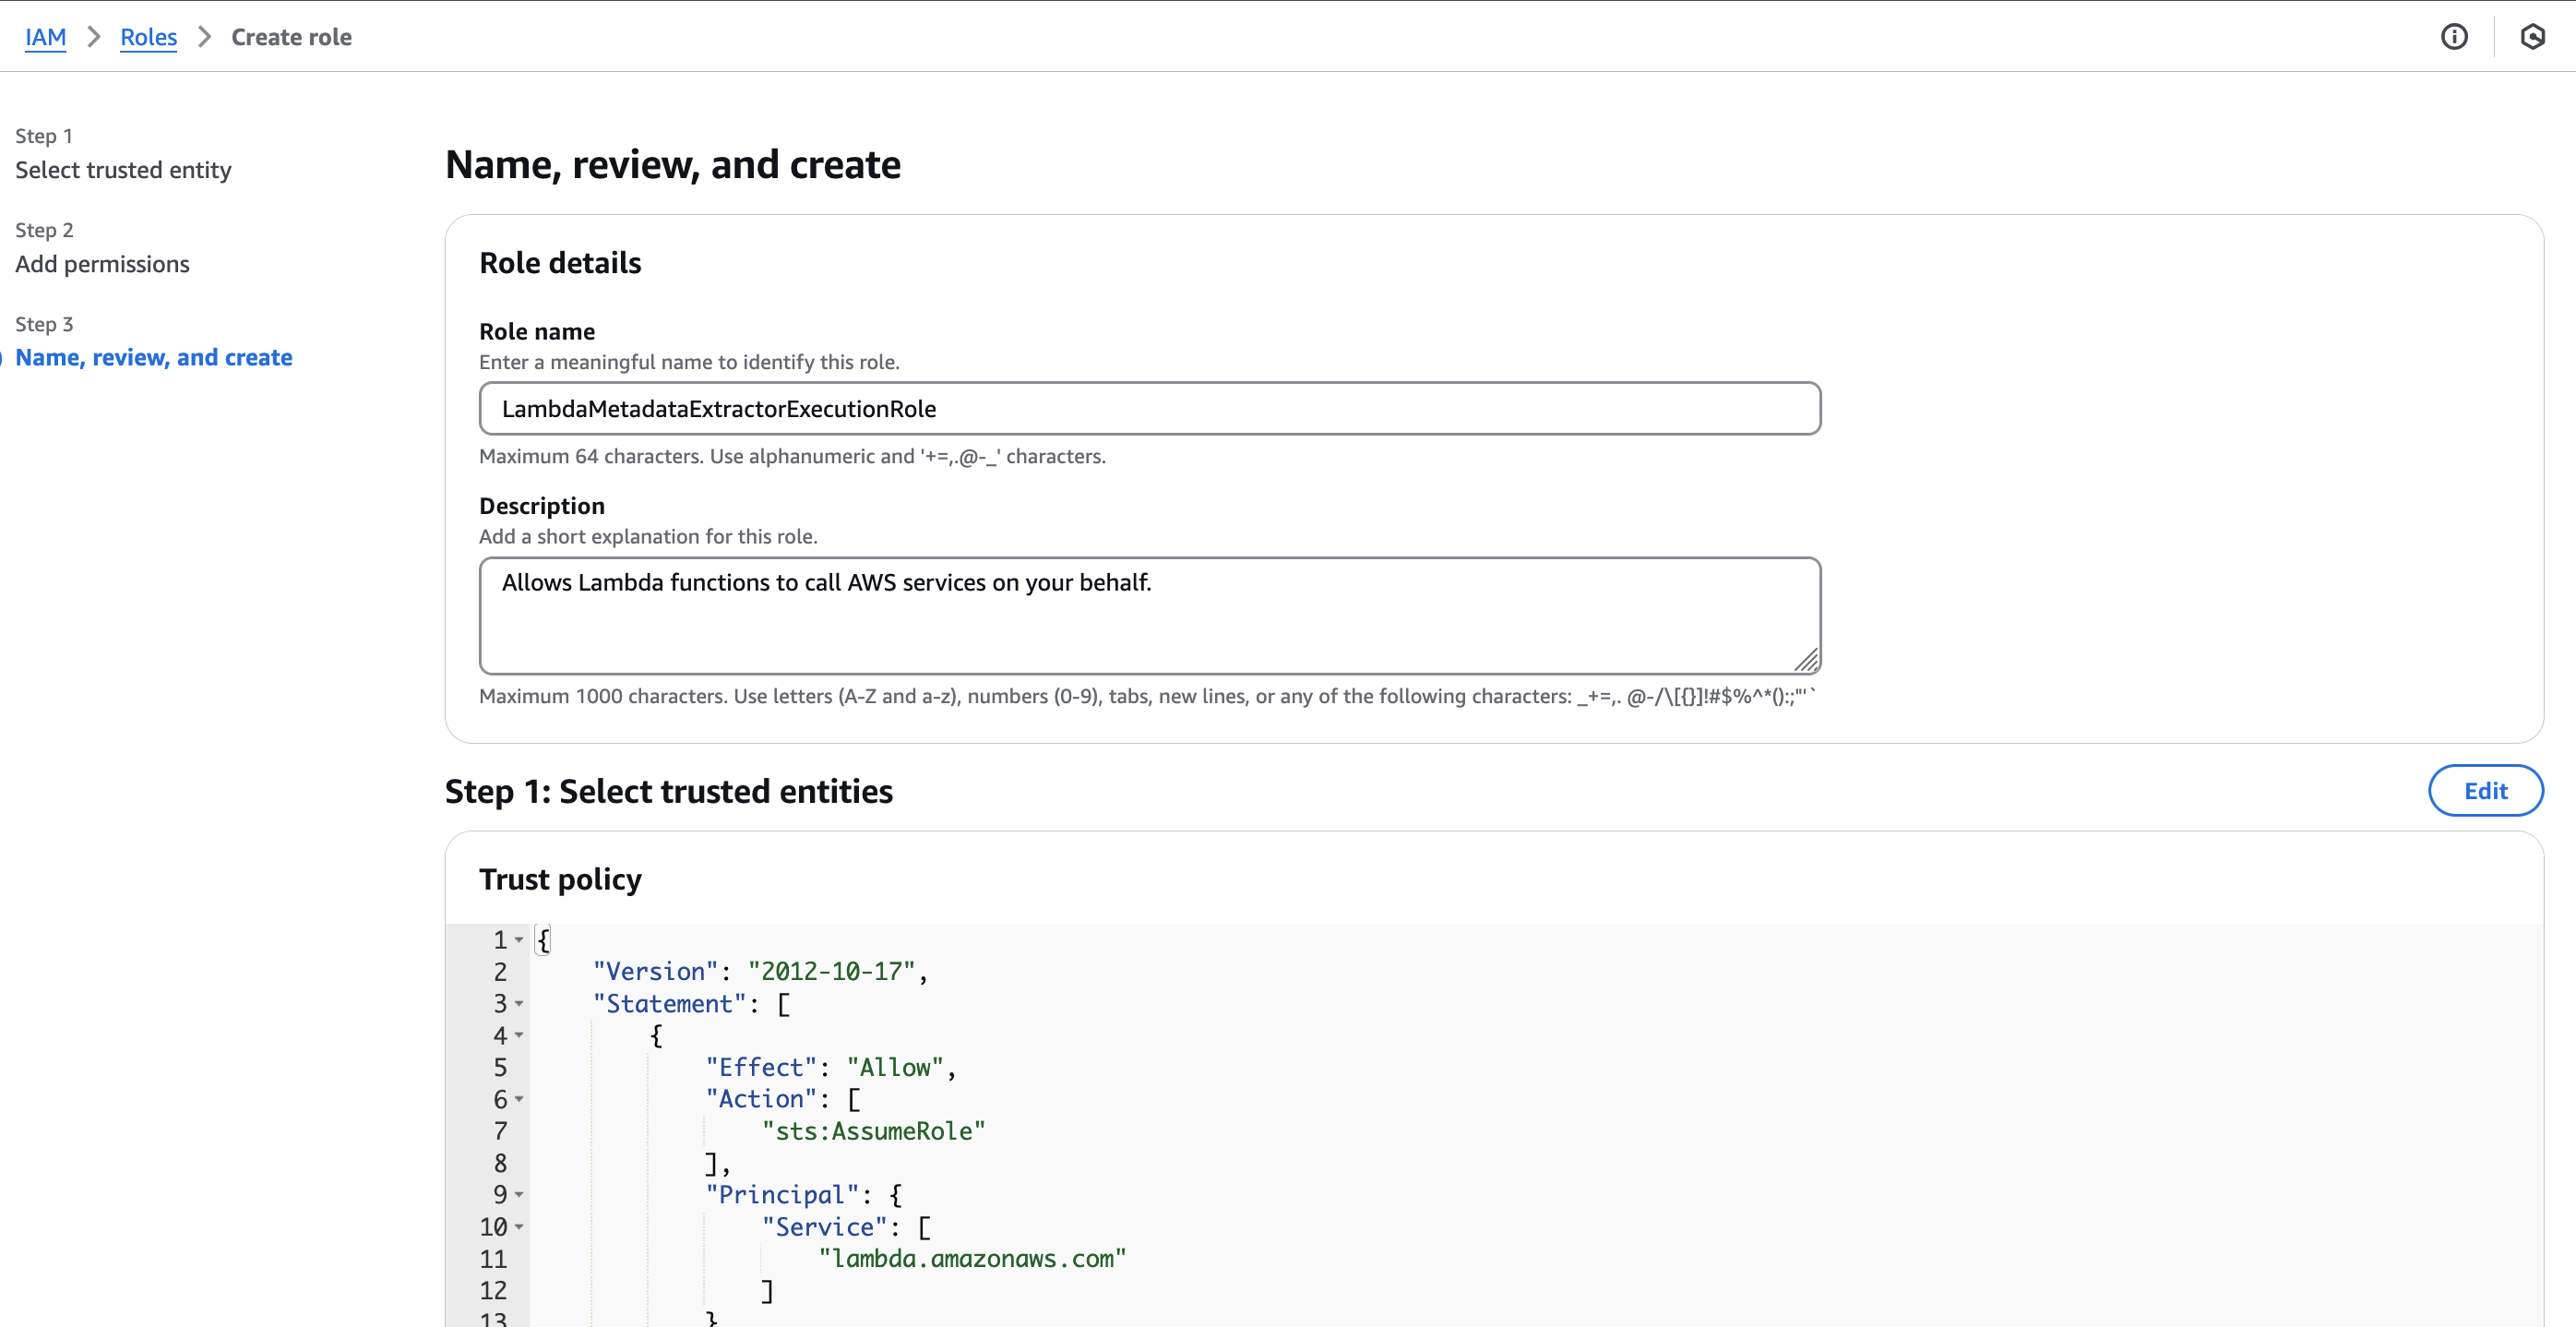Grab the Description textarea resize handle
This screenshot has width=2576, height=1327.
[x=1806, y=660]
